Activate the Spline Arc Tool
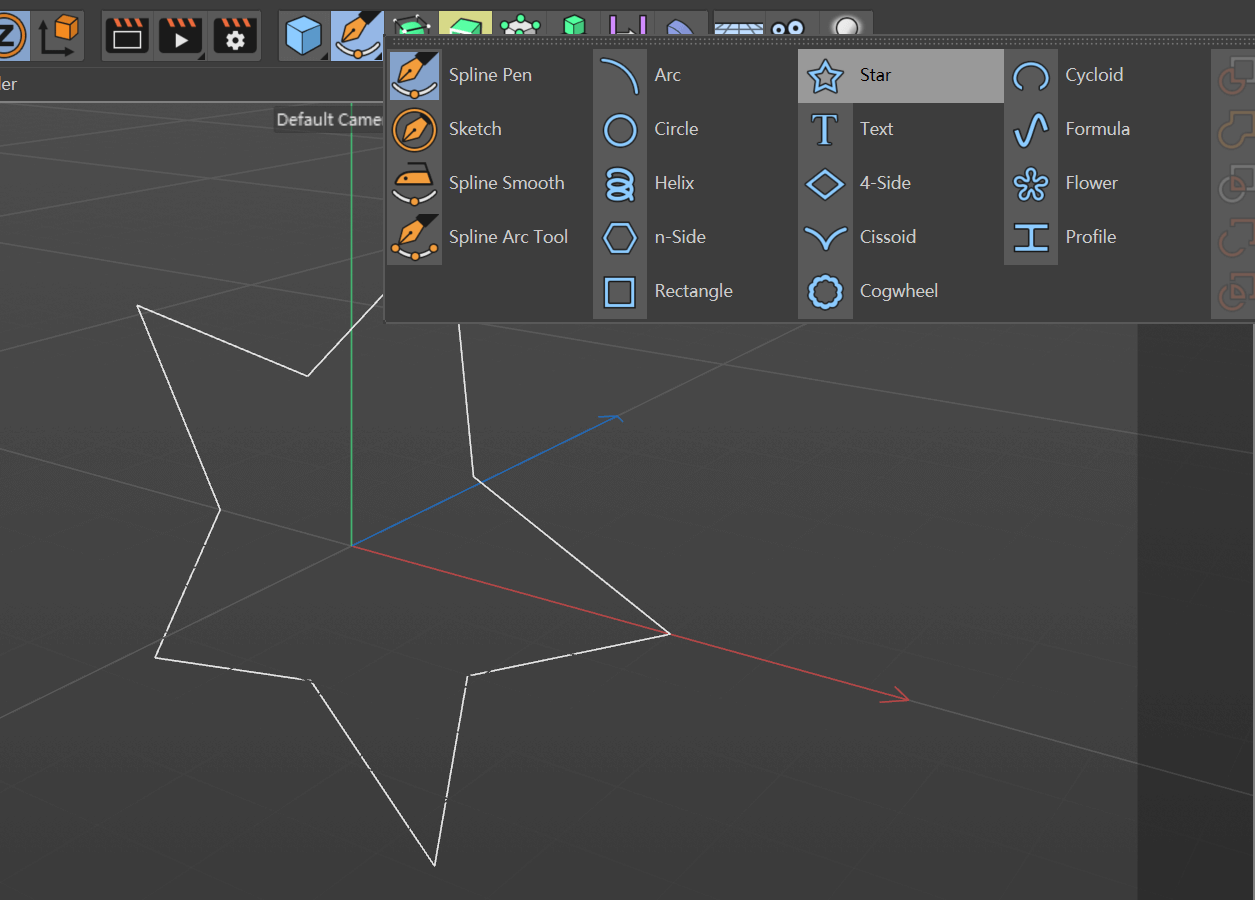Screen dimensions: 1255x900 point(489,237)
